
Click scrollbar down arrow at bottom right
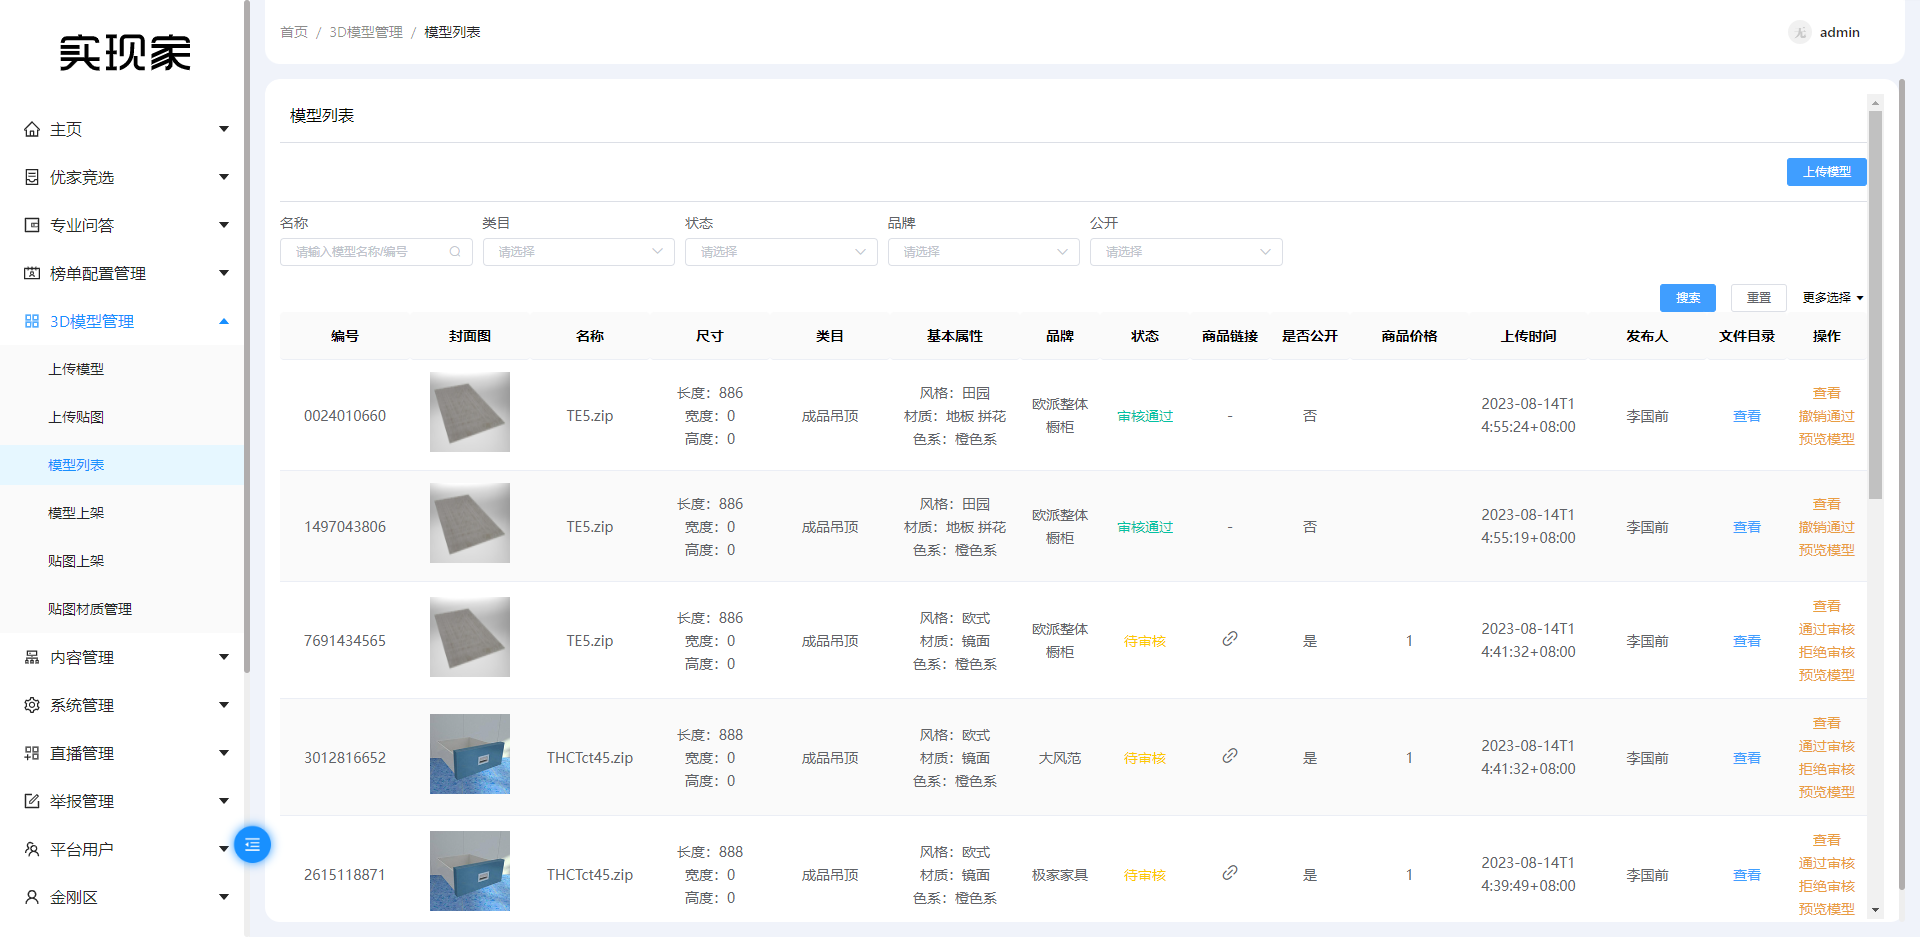pyautogui.click(x=1875, y=910)
